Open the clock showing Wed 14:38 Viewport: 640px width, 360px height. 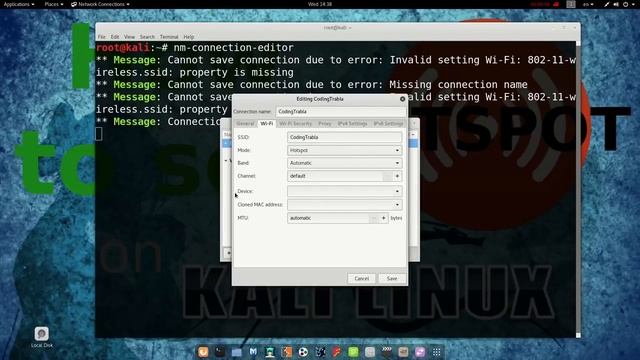point(320,4)
